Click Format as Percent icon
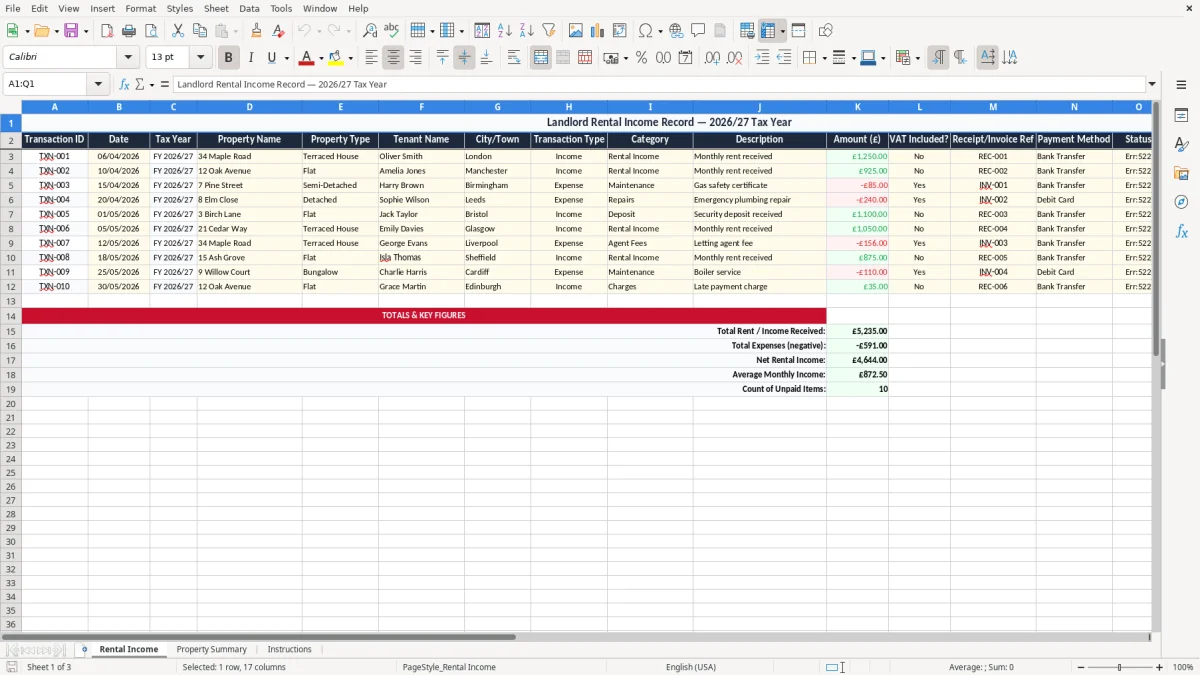Image resolution: width=1200 pixels, height=675 pixels. 641,58
